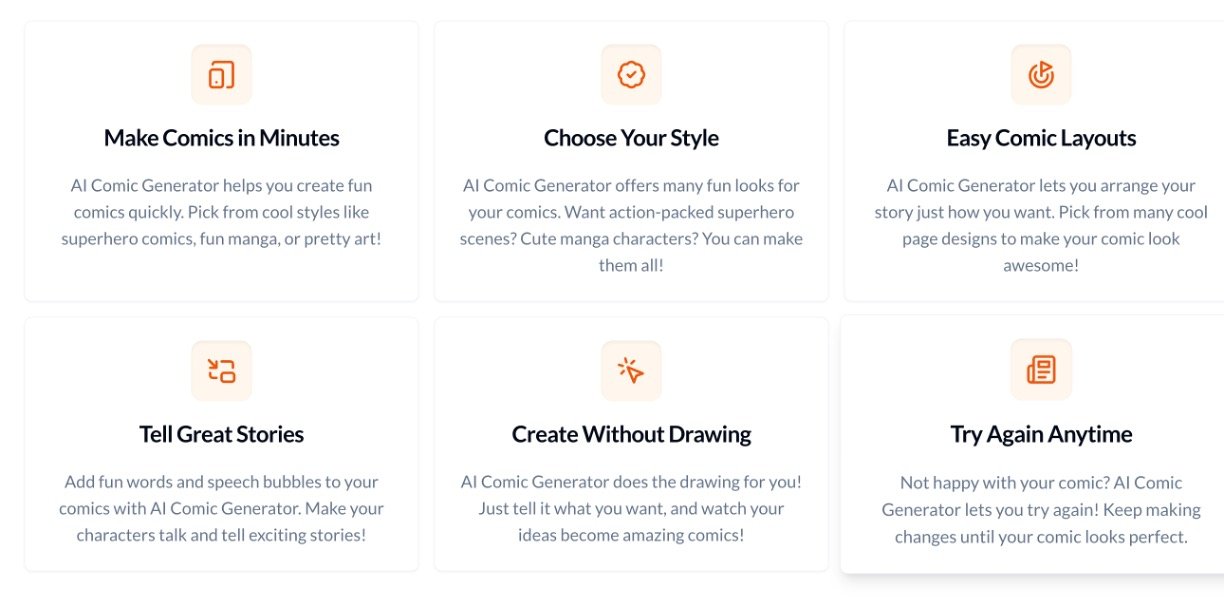Select the Choose Your Style heading
Screen dimensions: 1224x608
(631, 138)
